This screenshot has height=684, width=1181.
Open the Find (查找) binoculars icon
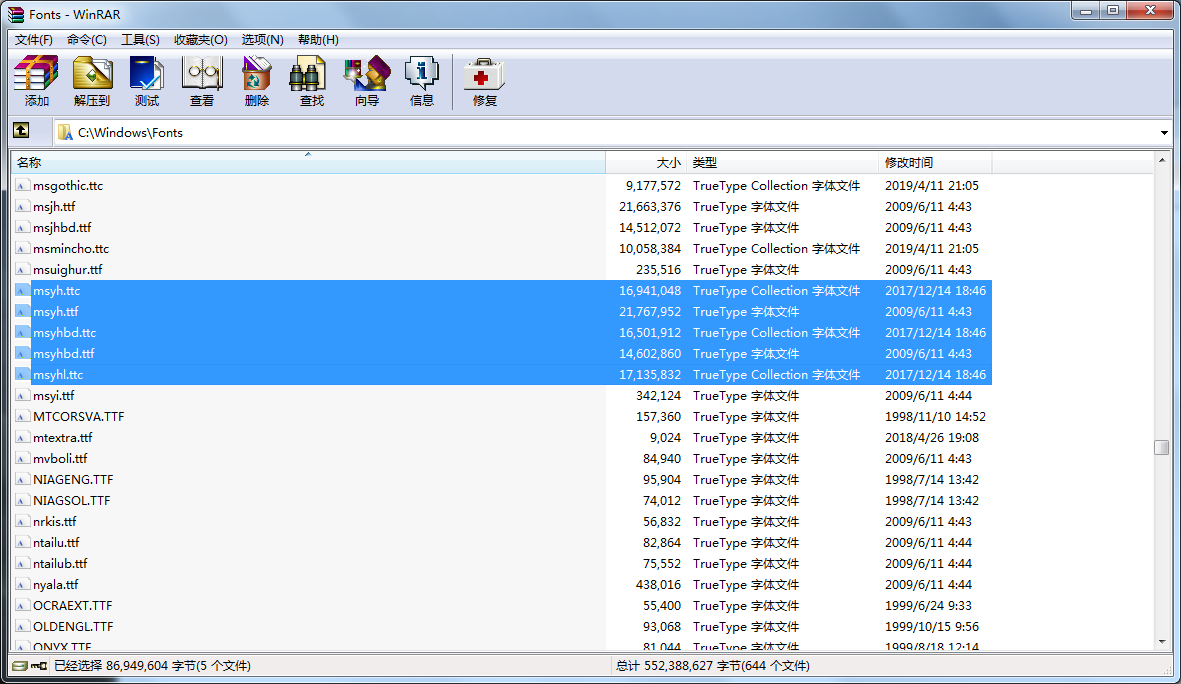[312, 81]
